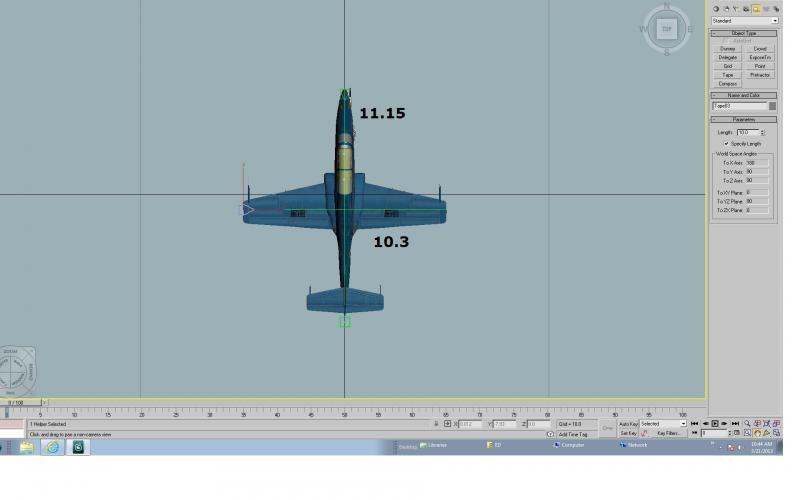Viewport: 800px width, 500px height.
Task: Open the Selected key filter dropdown
Action: tap(663, 424)
